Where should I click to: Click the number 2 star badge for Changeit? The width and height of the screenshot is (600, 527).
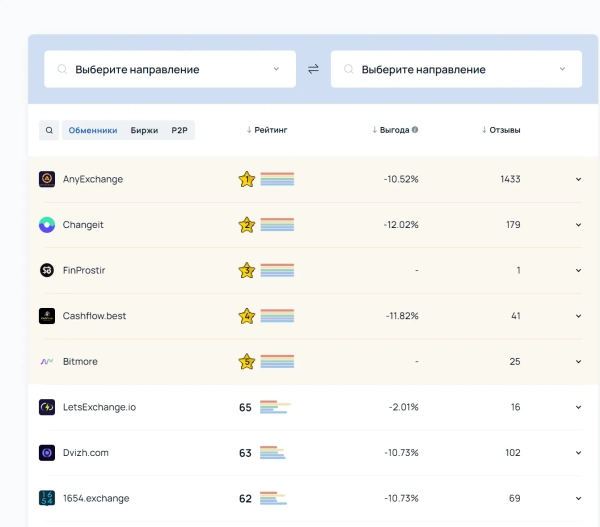click(x=247, y=225)
